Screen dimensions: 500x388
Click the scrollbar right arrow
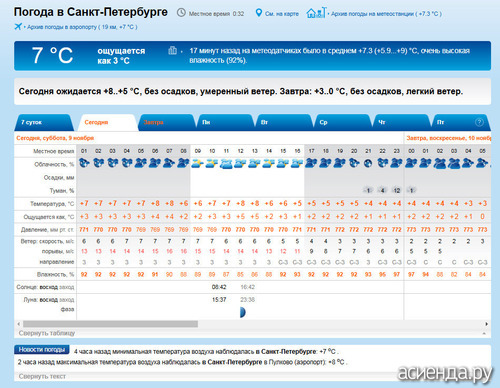tap(487, 324)
